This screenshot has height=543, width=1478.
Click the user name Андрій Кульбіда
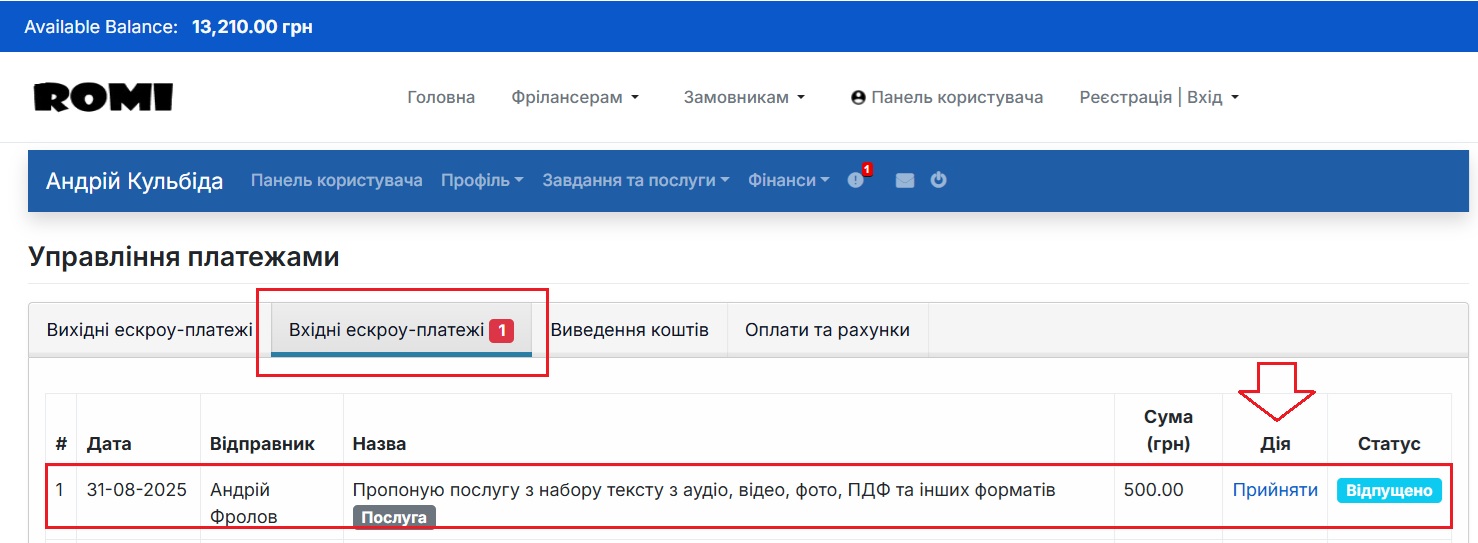click(134, 181)
